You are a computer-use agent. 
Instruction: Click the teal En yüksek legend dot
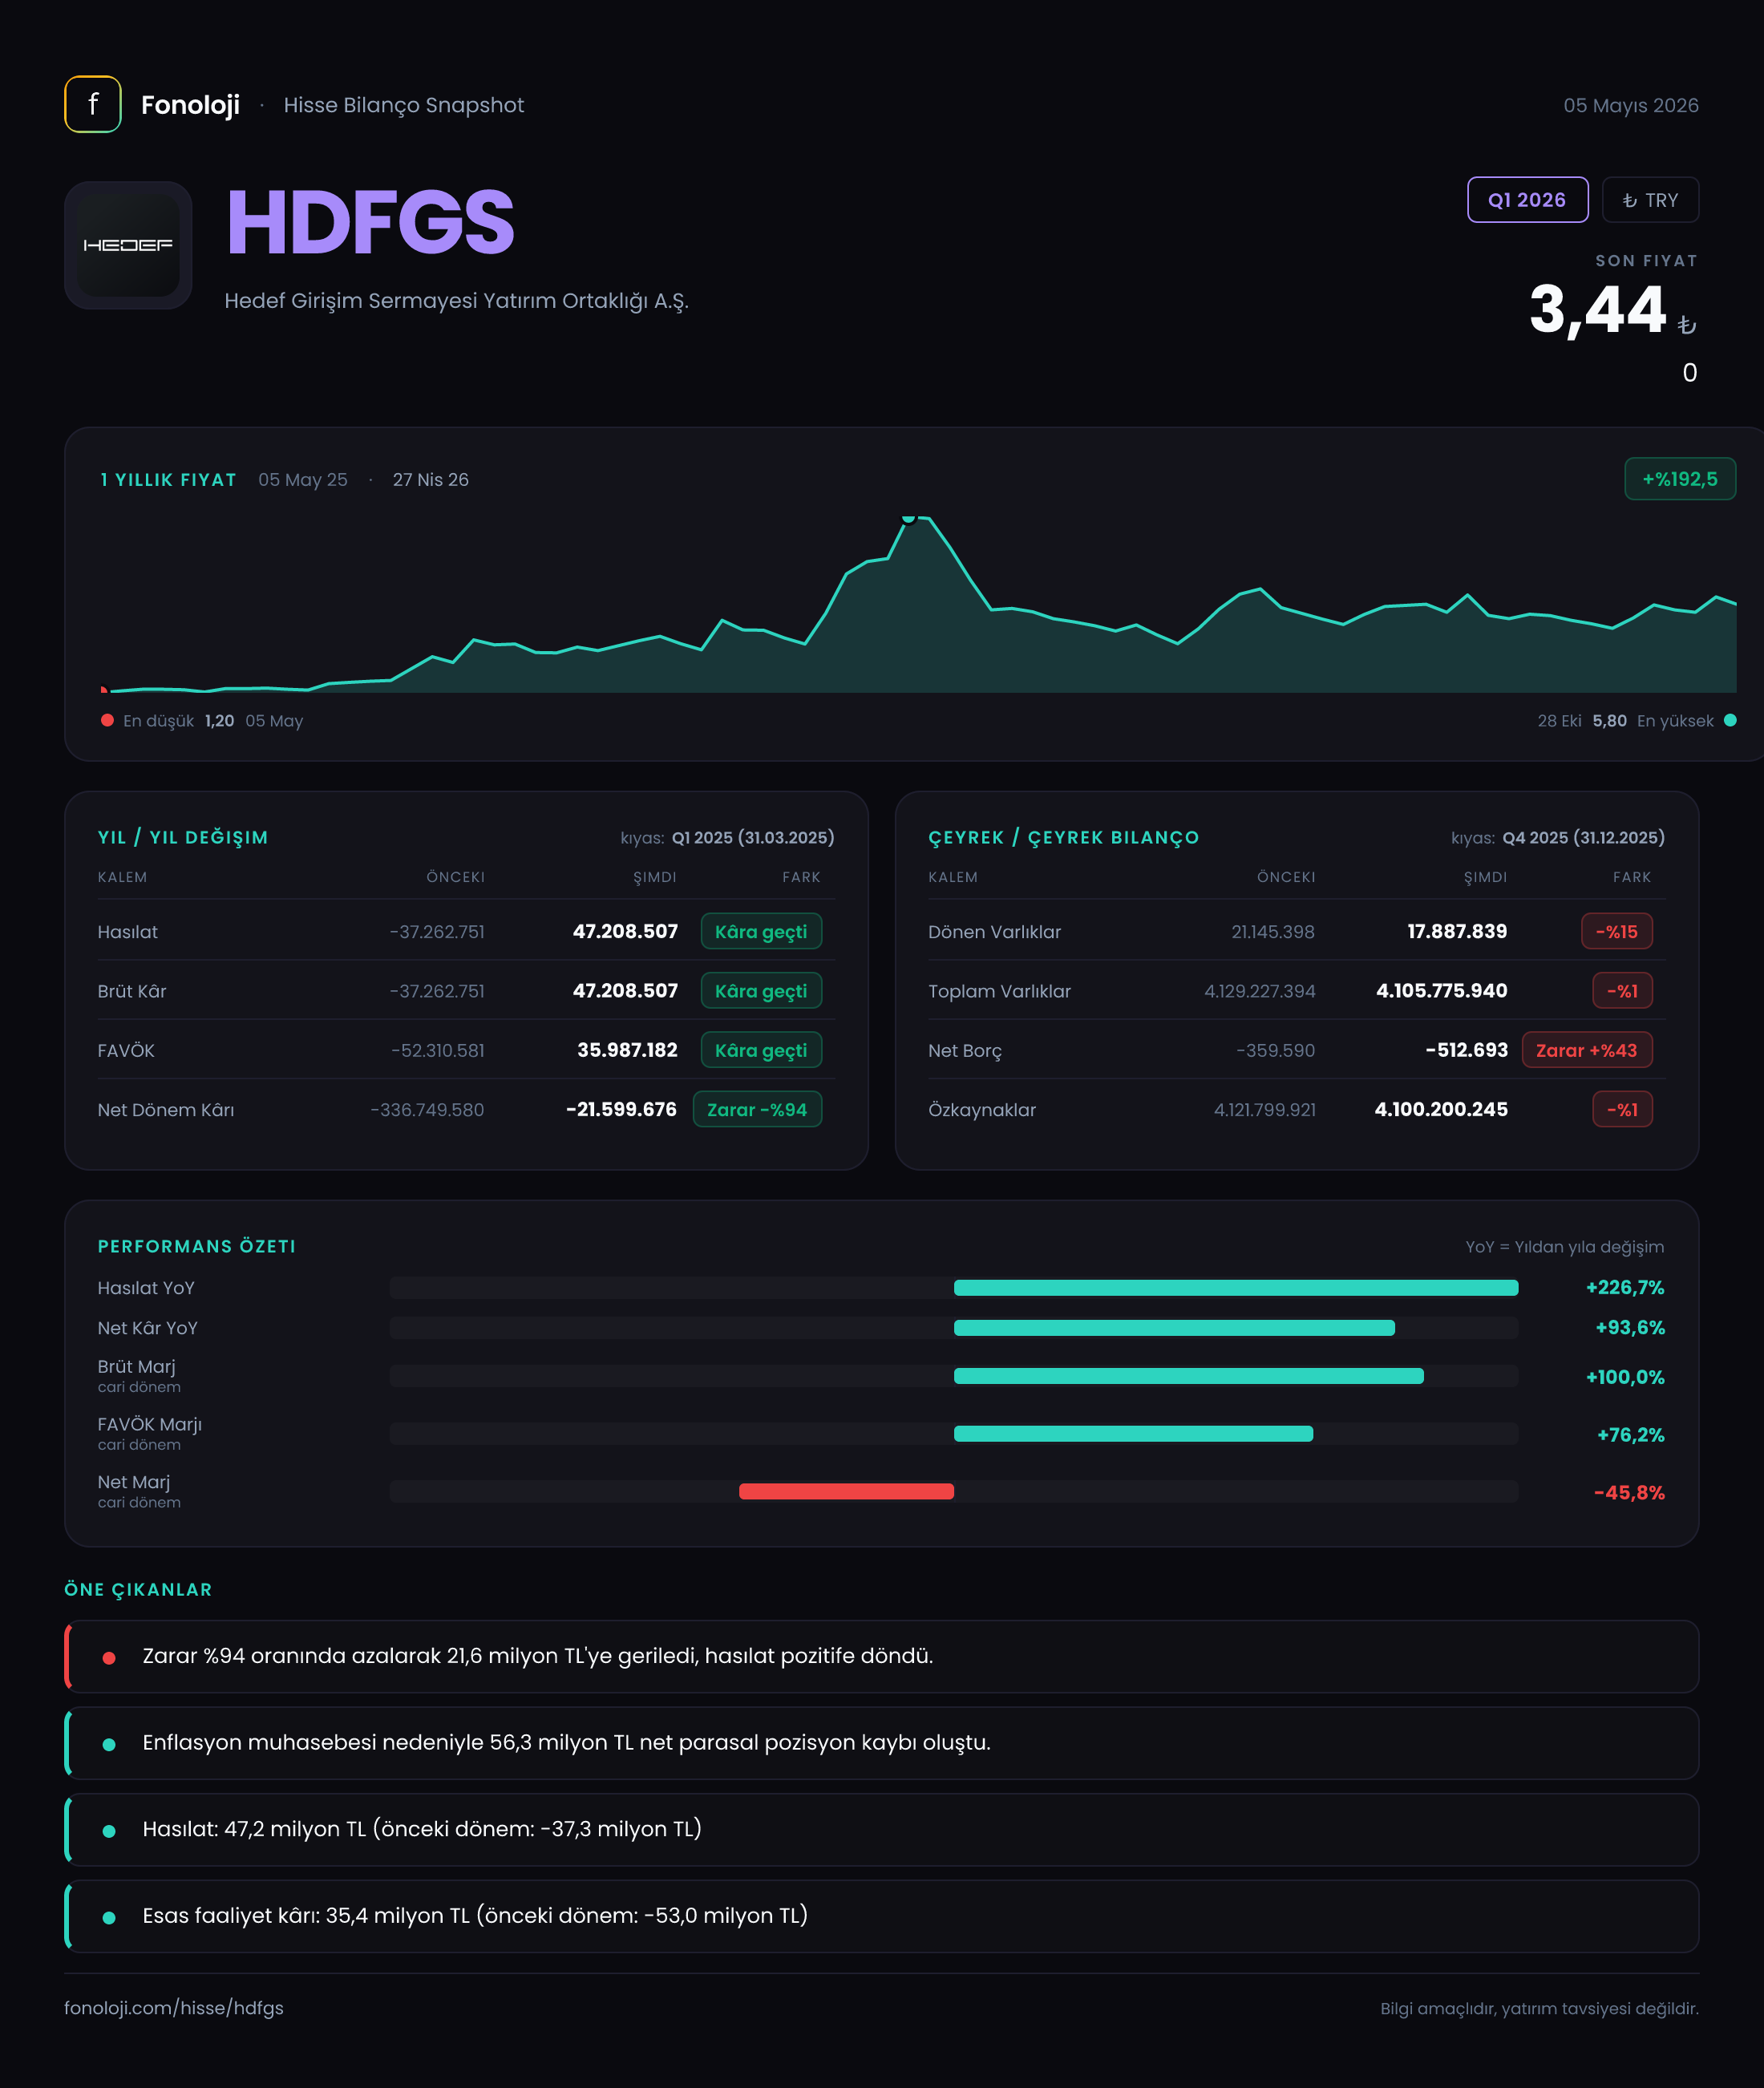(x=1730, y=720)
